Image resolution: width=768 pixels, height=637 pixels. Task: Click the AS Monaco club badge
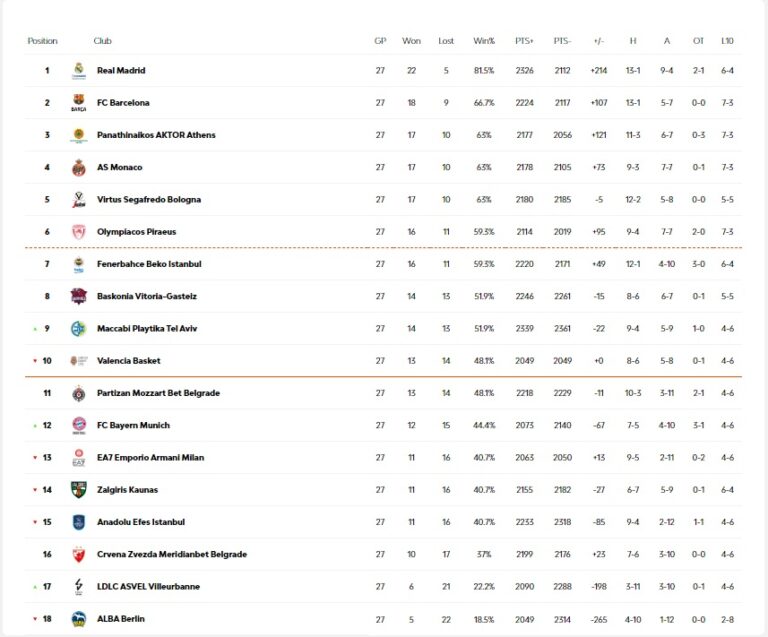pyautogui.click(x=79, y=167)
